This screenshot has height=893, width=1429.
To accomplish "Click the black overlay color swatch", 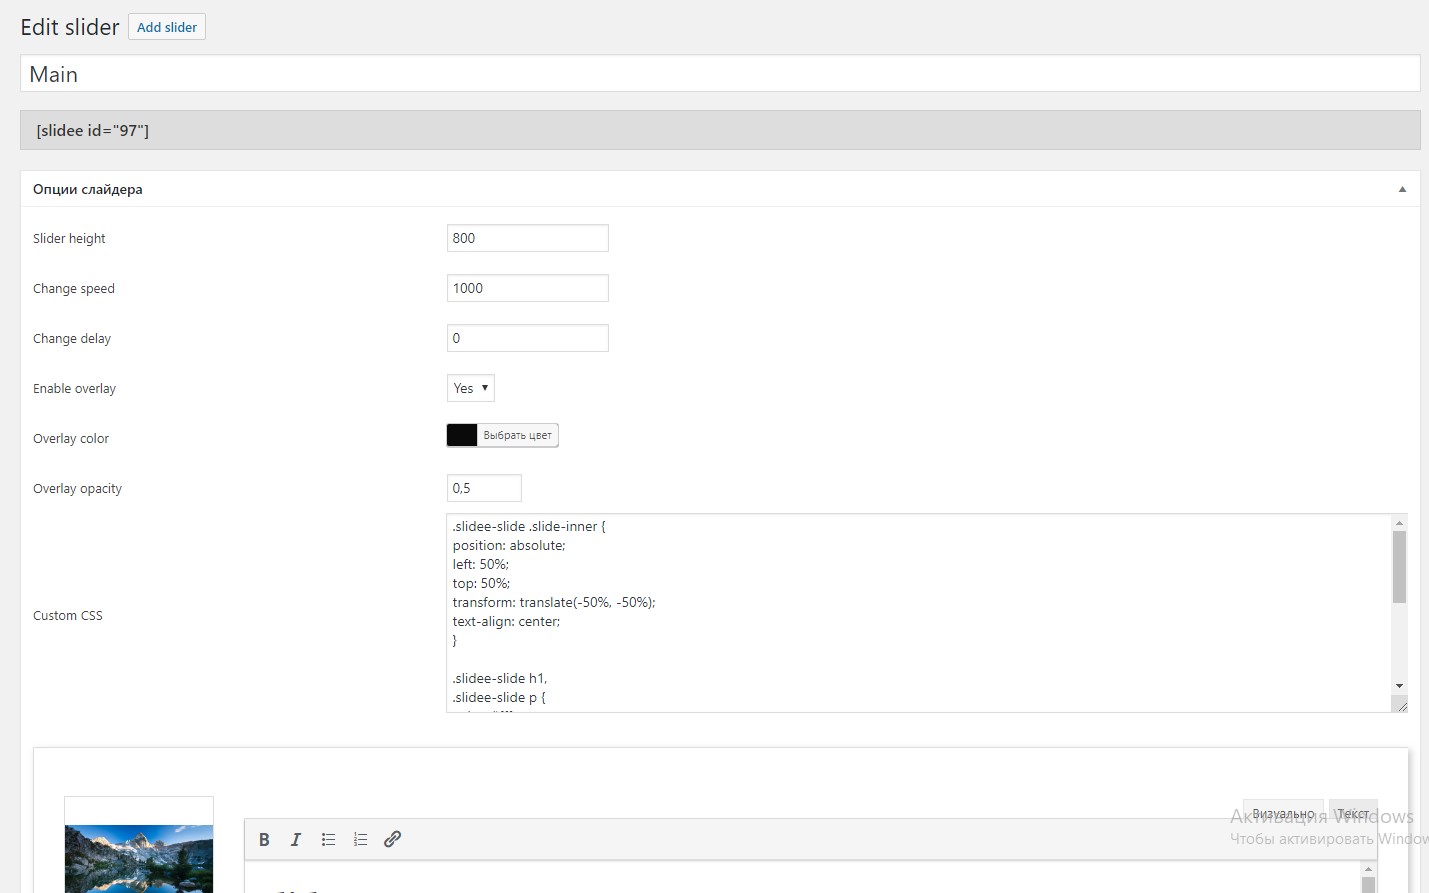I will pyautogui.click(x=462, y=435).
